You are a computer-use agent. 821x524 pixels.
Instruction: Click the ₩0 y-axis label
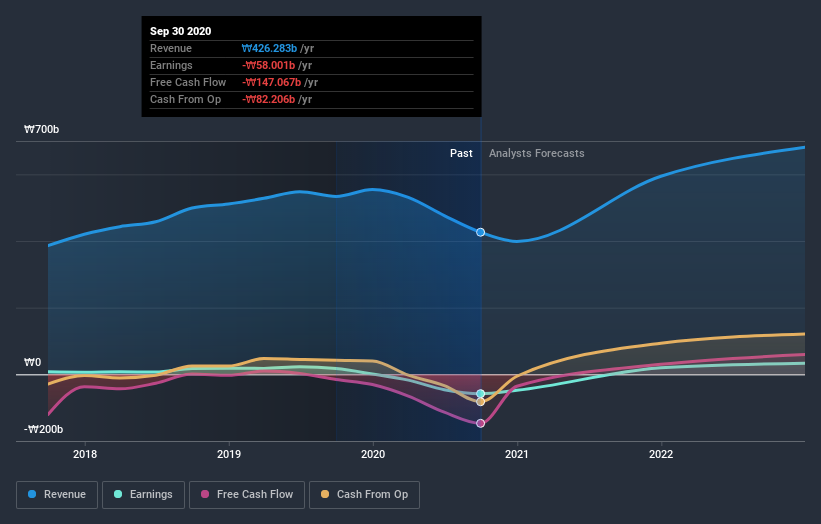32,362
